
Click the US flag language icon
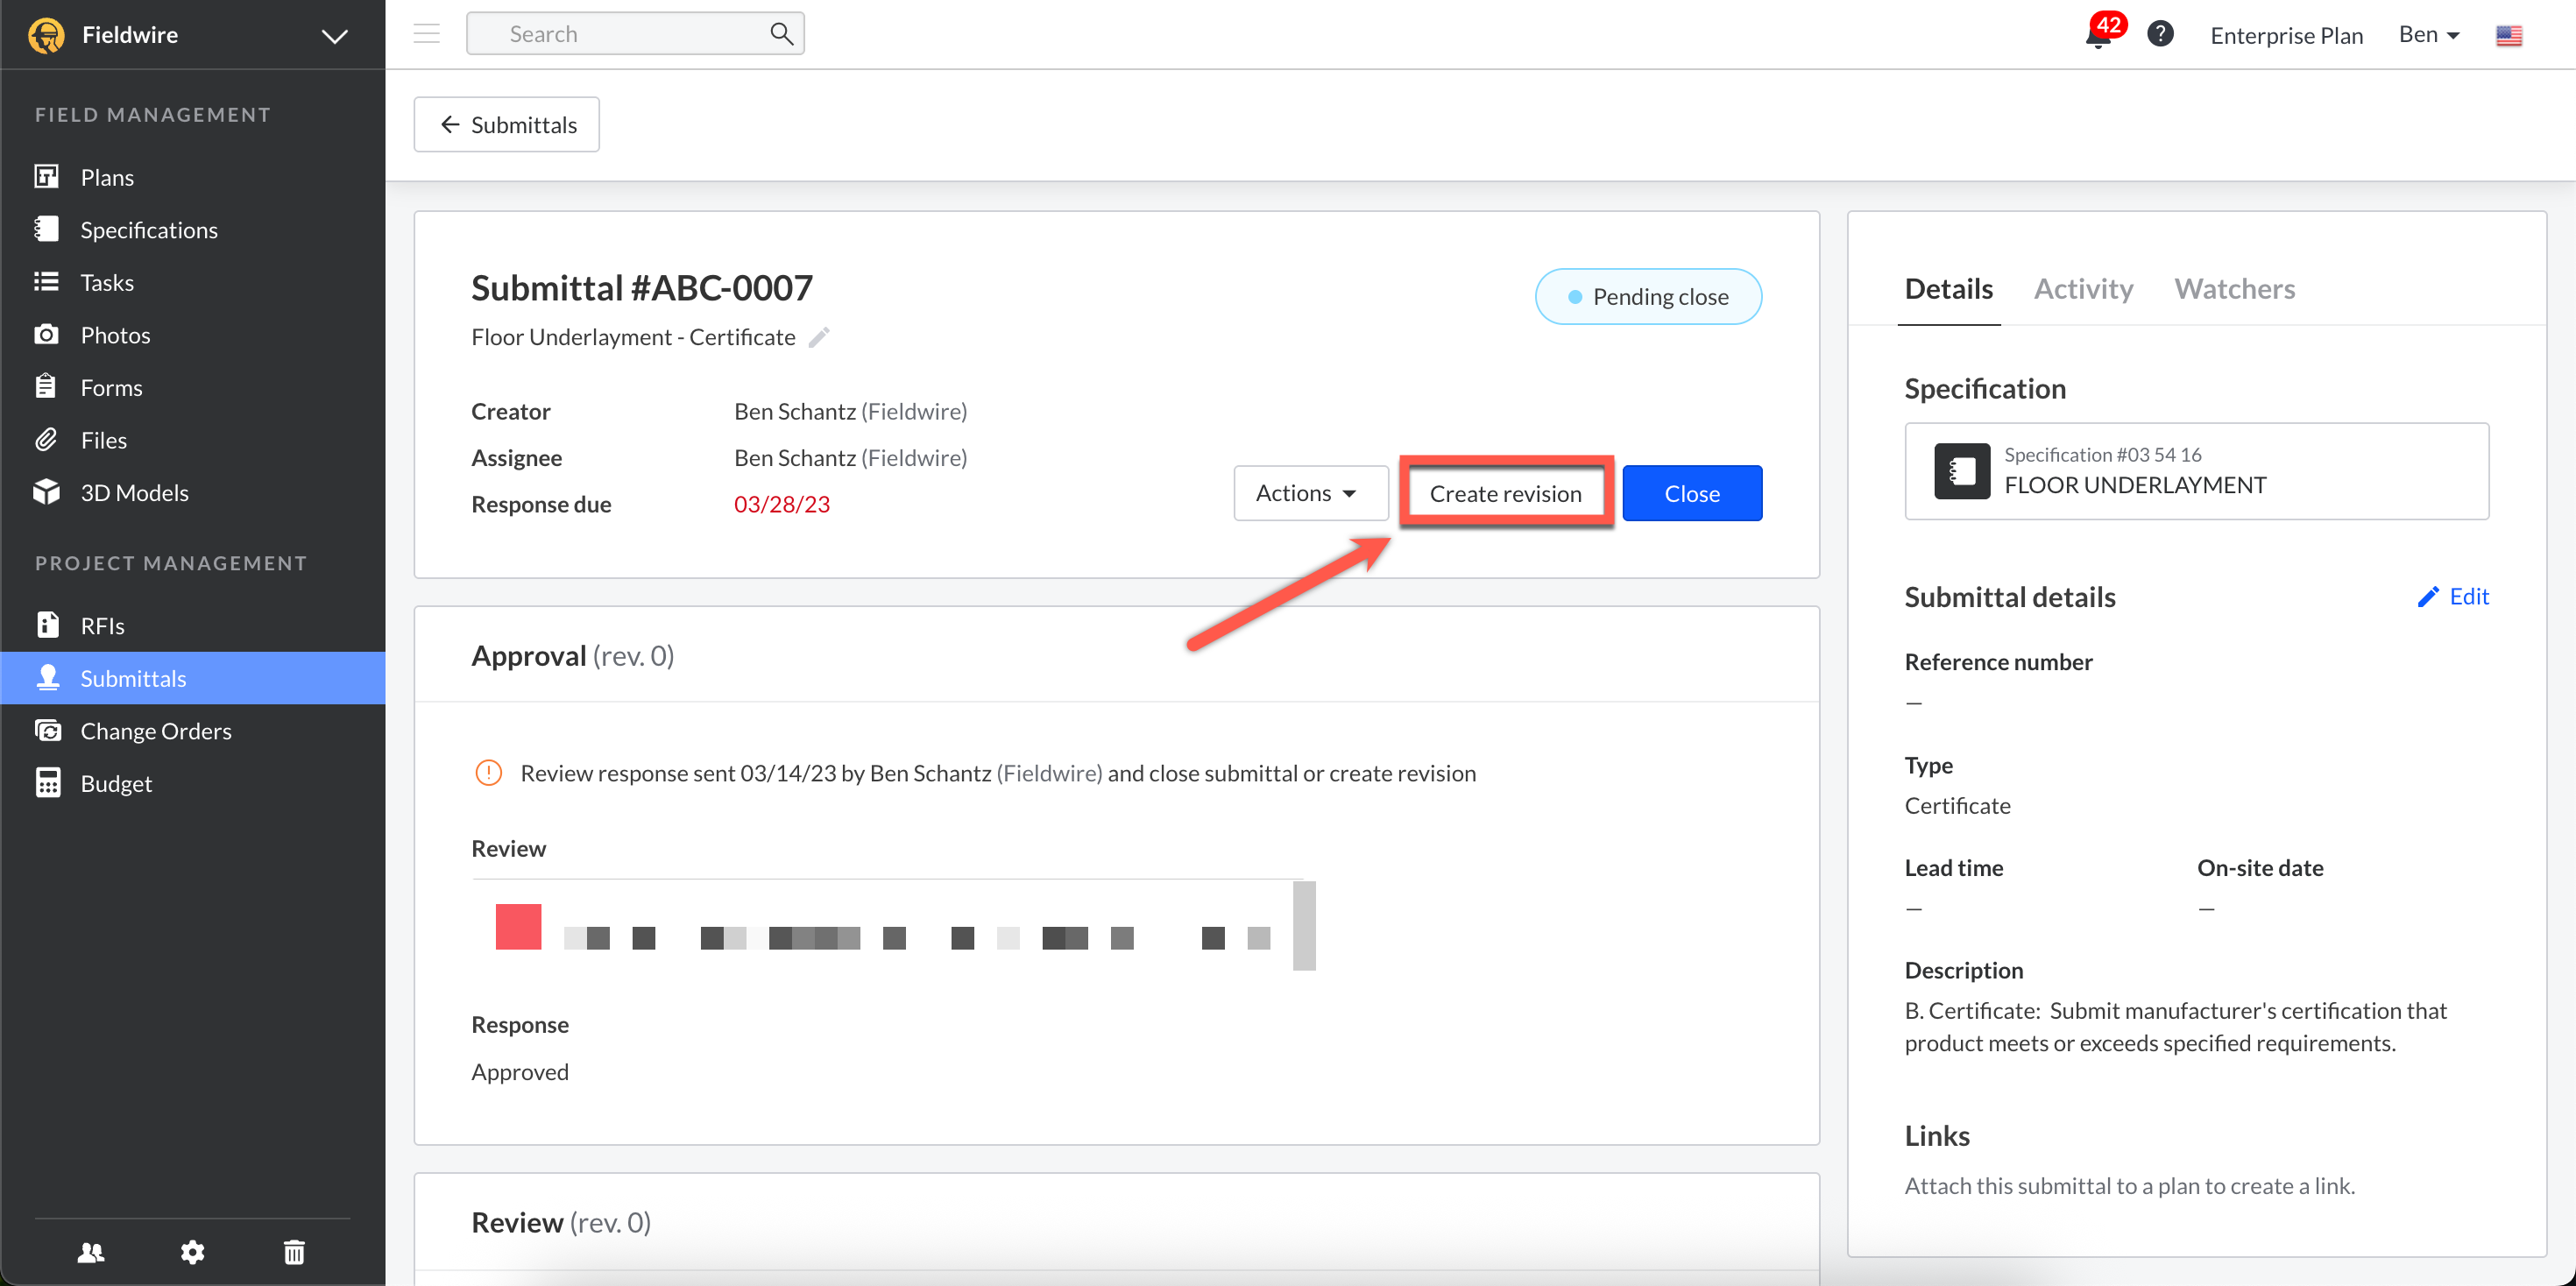click(x=2508, y=35)
